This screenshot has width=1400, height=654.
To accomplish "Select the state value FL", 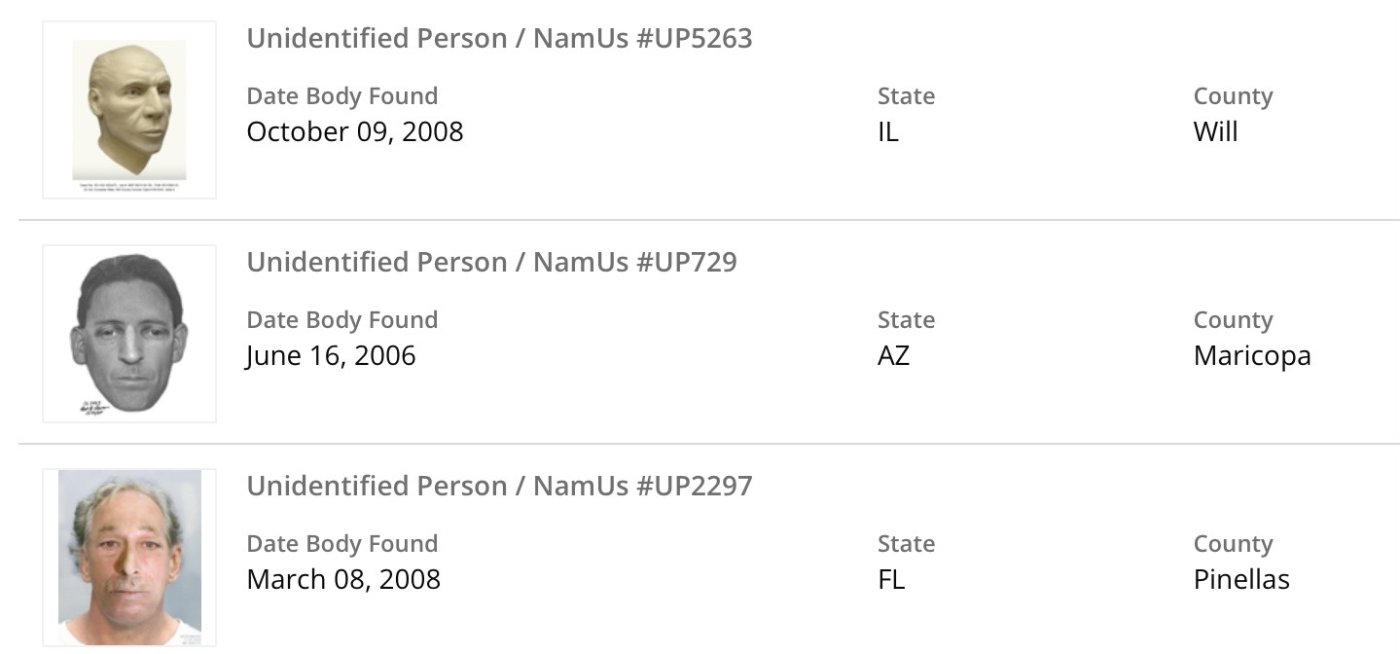I will [x=891, y=580].
